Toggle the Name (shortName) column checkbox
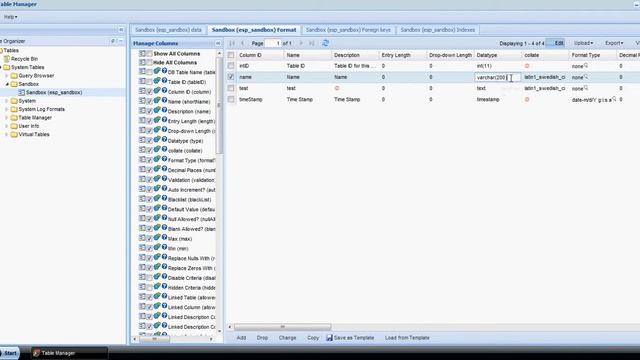 (149, 101)
